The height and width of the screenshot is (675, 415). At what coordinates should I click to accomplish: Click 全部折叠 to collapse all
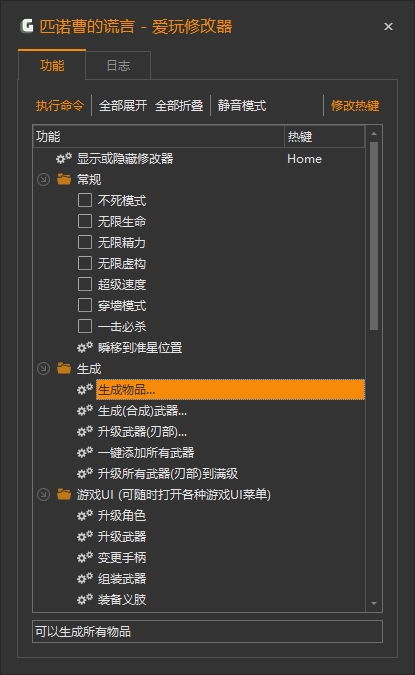(179, 105)
